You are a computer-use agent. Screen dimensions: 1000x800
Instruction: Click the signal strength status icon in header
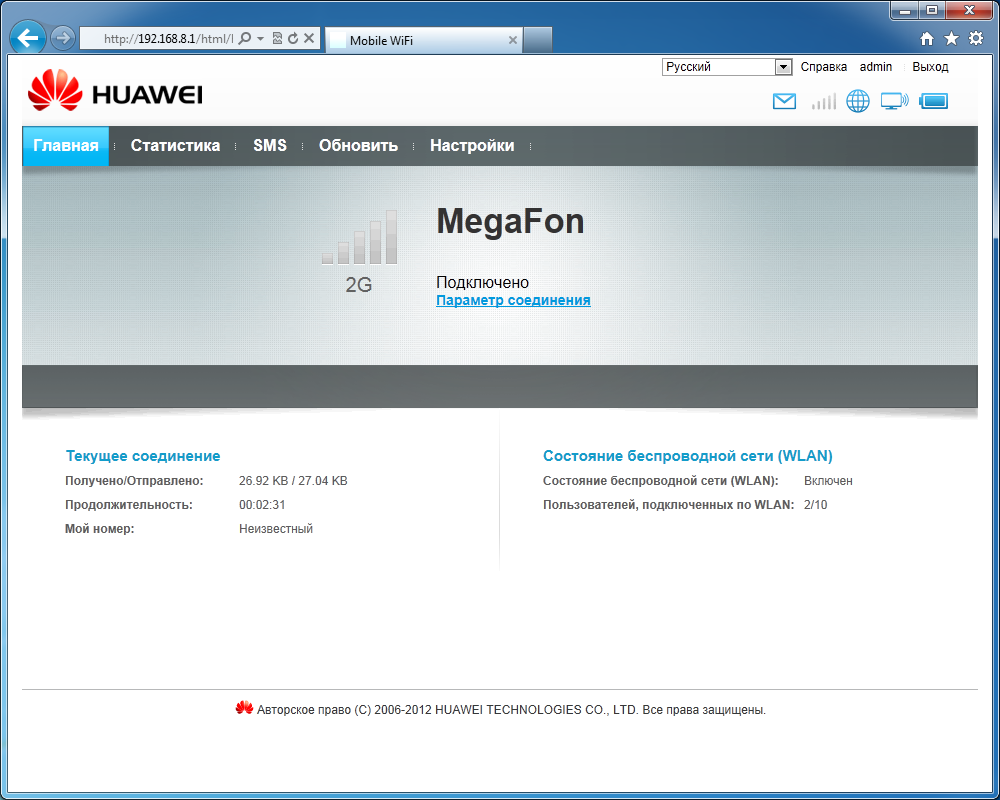pos(823,101)
